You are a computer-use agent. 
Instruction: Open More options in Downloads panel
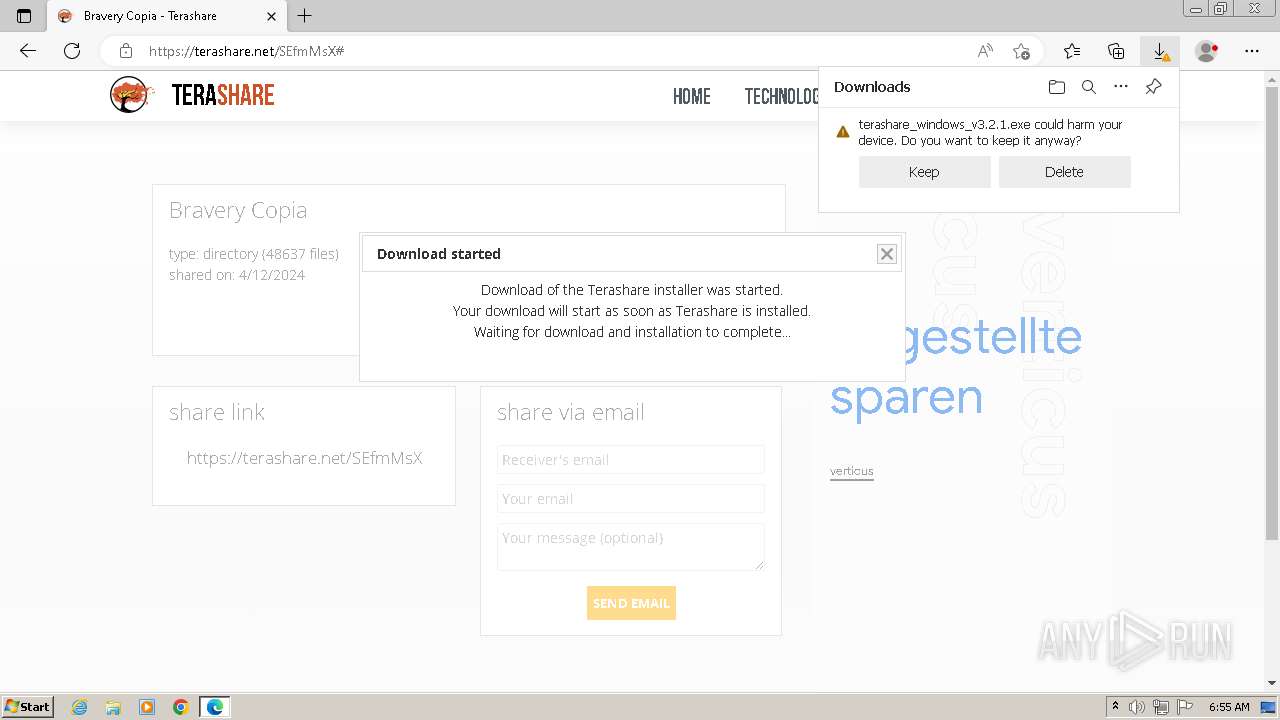(x=1121, y=87)
